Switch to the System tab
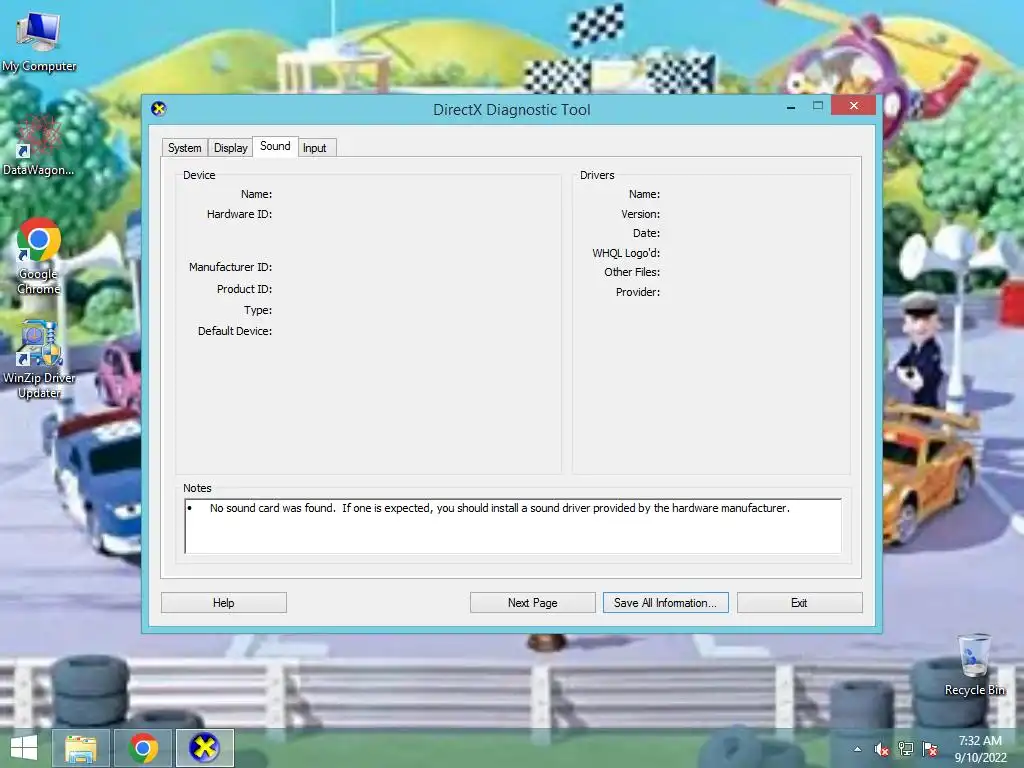1024x768 pixels. click(x=185, y=148)
